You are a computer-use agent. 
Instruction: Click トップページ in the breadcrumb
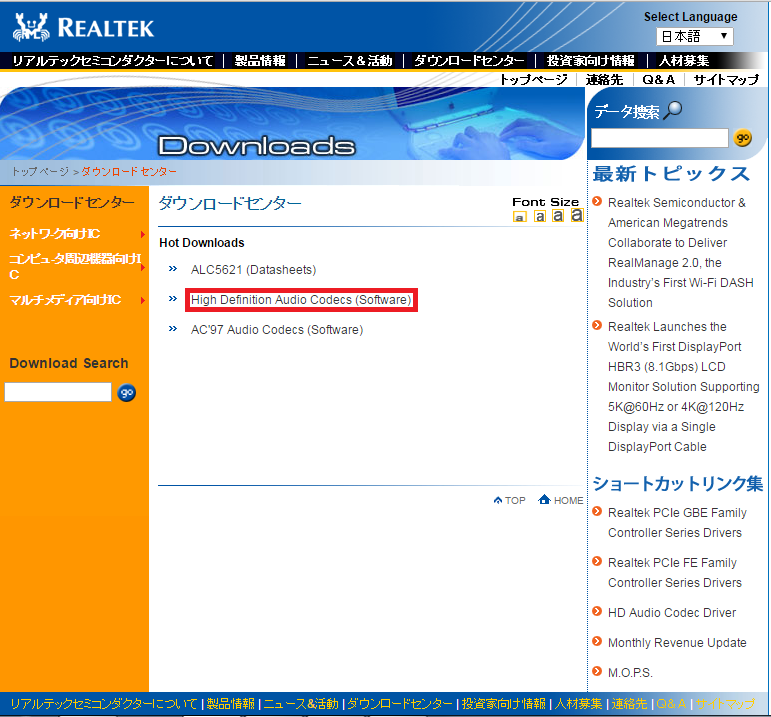pos(40,172)
